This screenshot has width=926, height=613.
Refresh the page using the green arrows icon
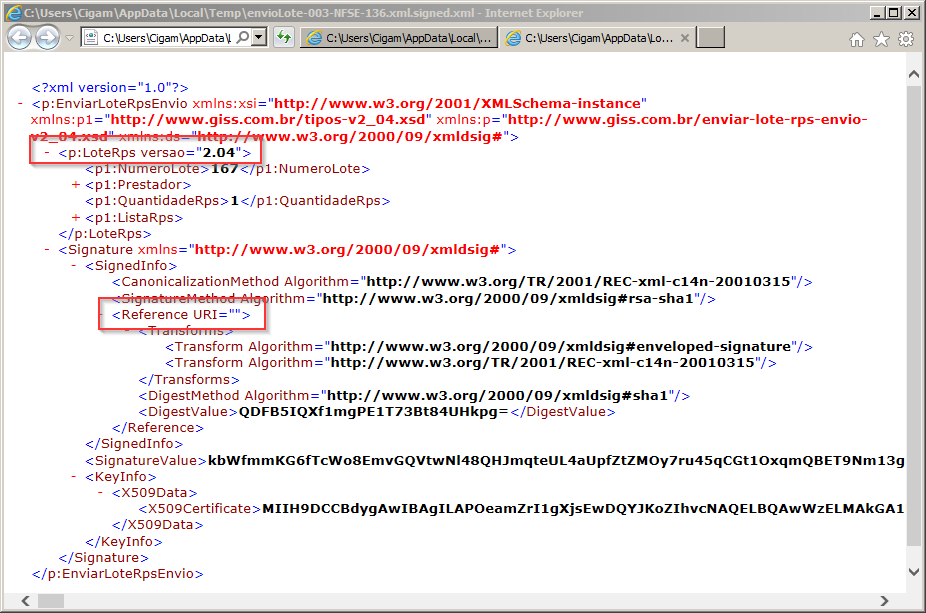(x=284, y=38)
